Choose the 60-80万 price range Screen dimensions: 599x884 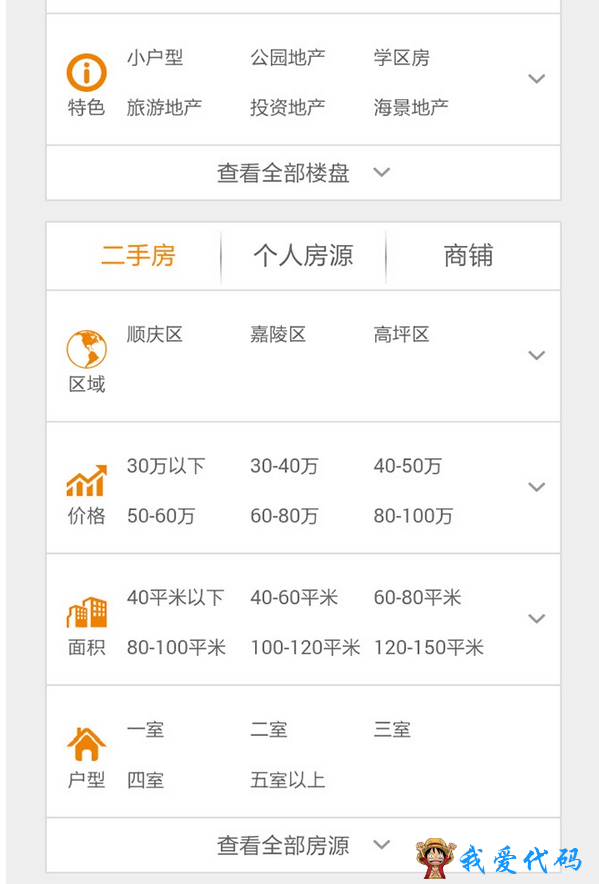click(284, 515)
